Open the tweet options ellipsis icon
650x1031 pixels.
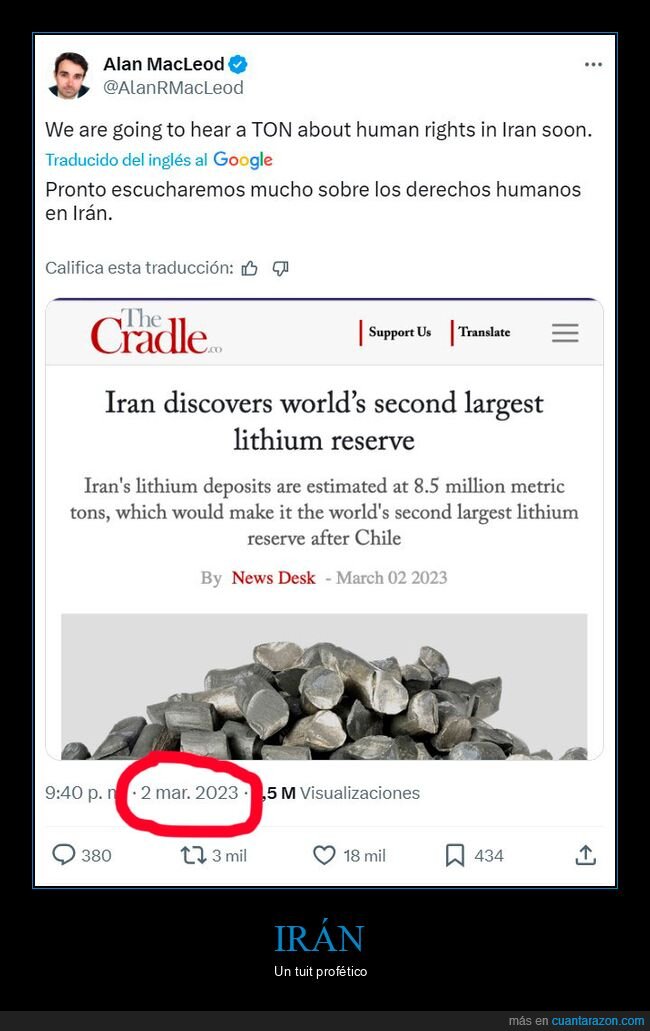(593, 63)
